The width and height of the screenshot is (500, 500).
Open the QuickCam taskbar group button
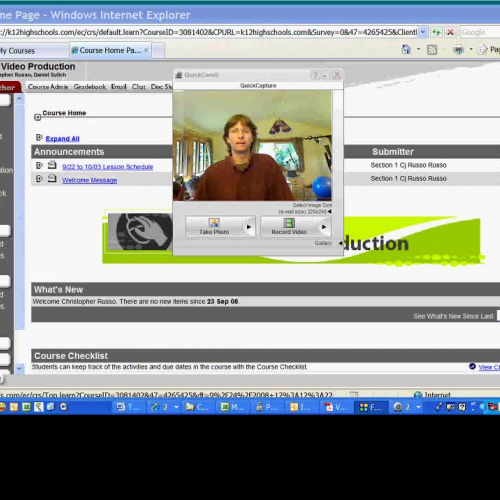coord(406,407)
